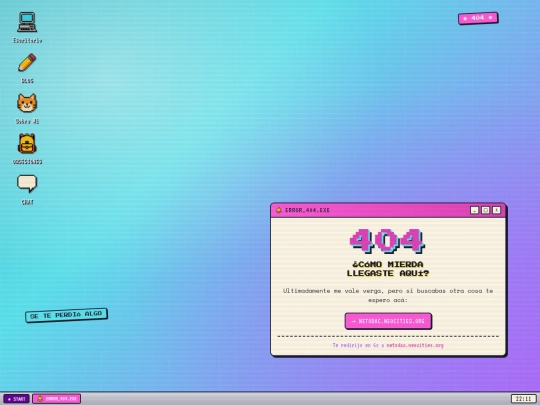The height and width of the screenshot is (405, 540).
Task: Open the Blog pencil icon
Action: tap(27, 68)
